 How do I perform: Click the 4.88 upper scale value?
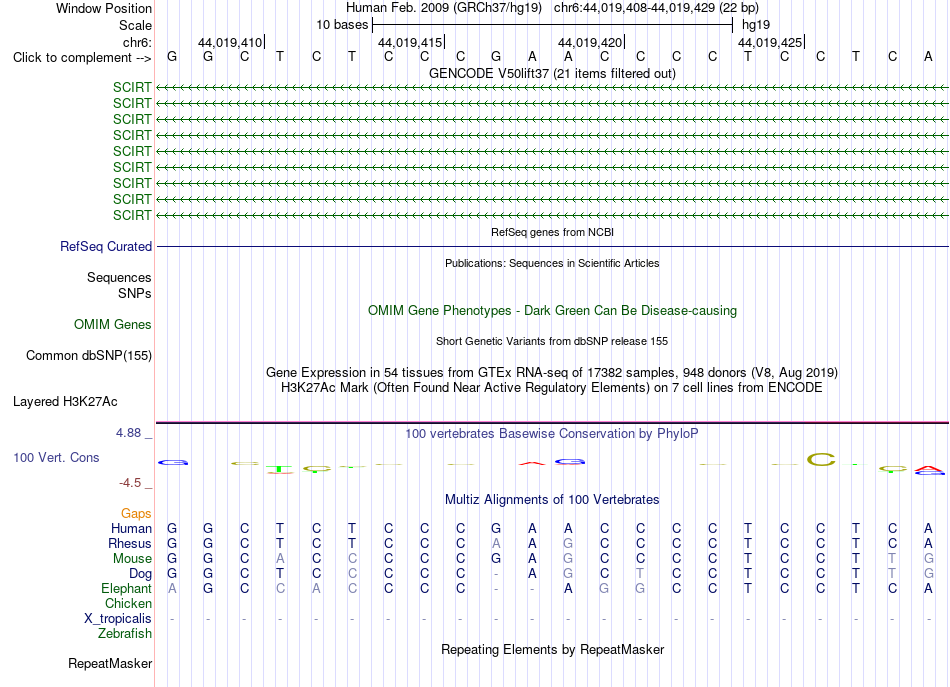tap(128, 433)
